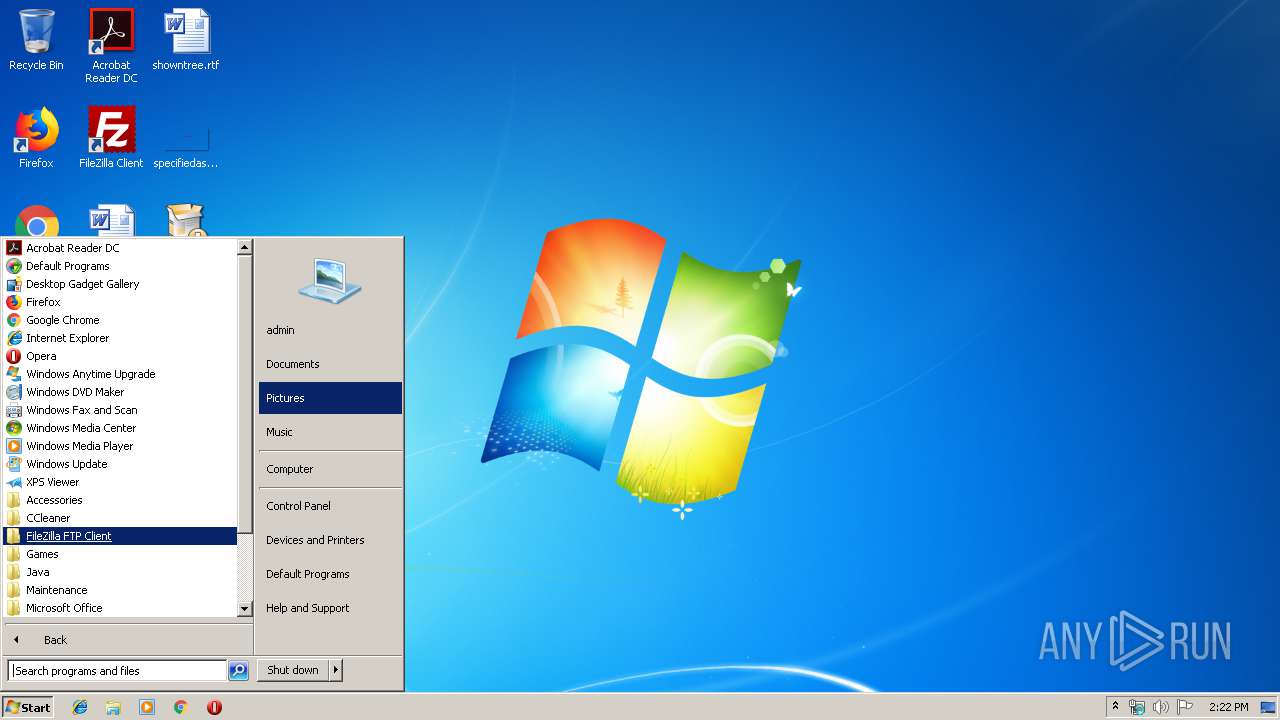1280x720 pixels.
Task: Click the Shut down button
Action: [x=293, y=670]
